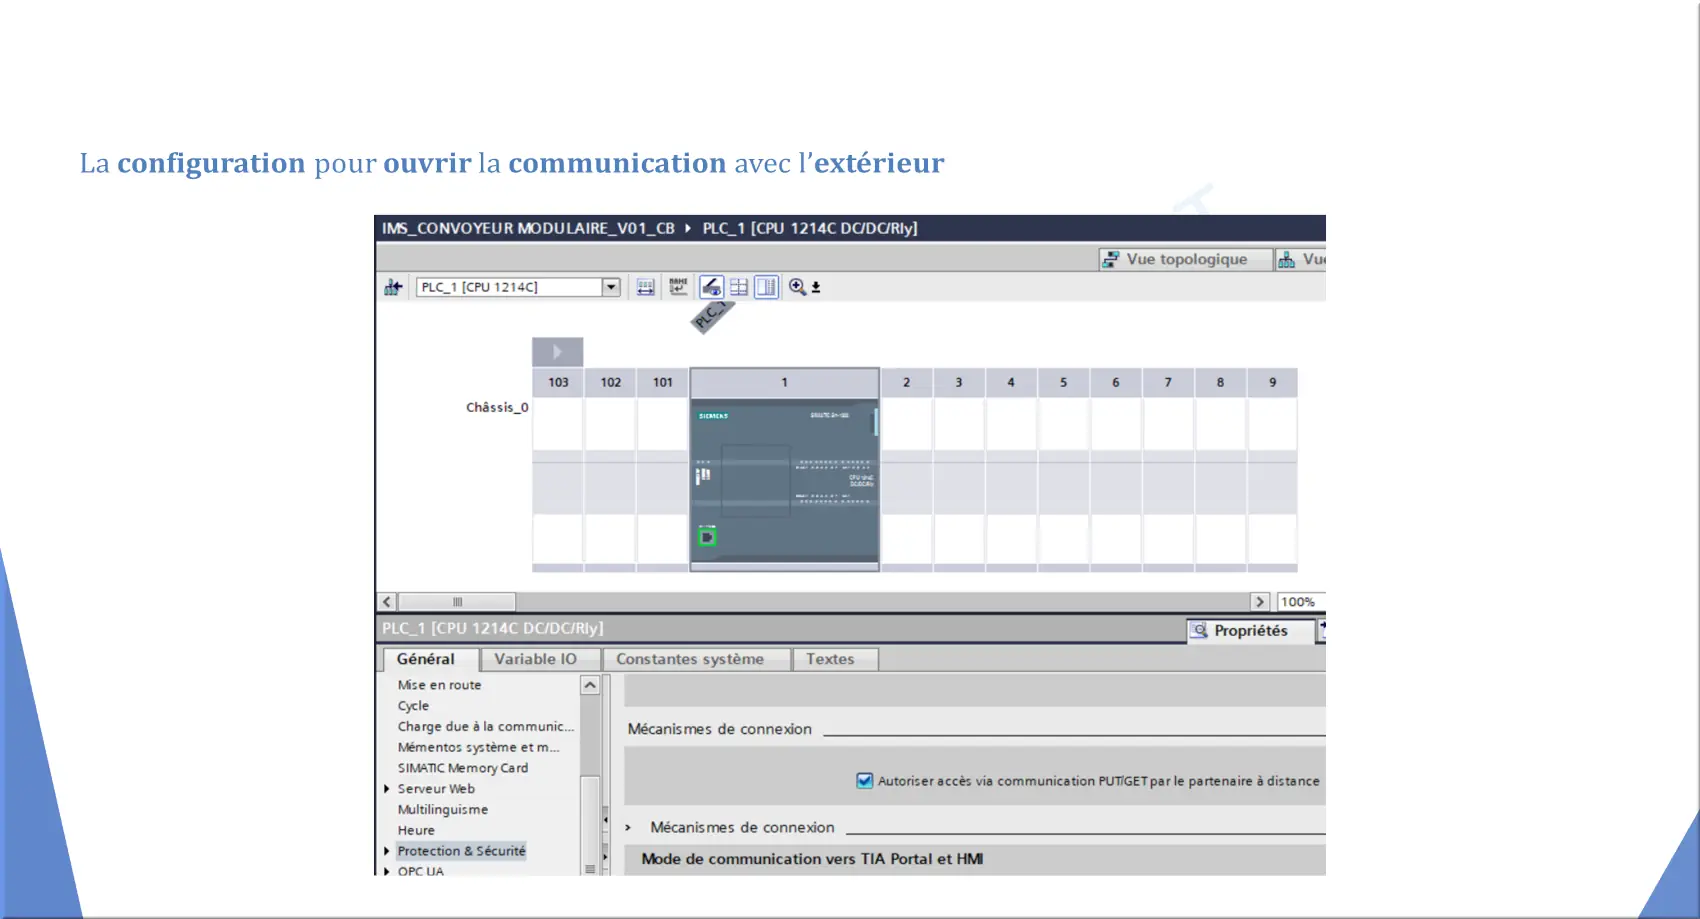Click the grid split view toolbar icon
The width and height of the screenshot is (1700, 919).
[x=739, y=287]
